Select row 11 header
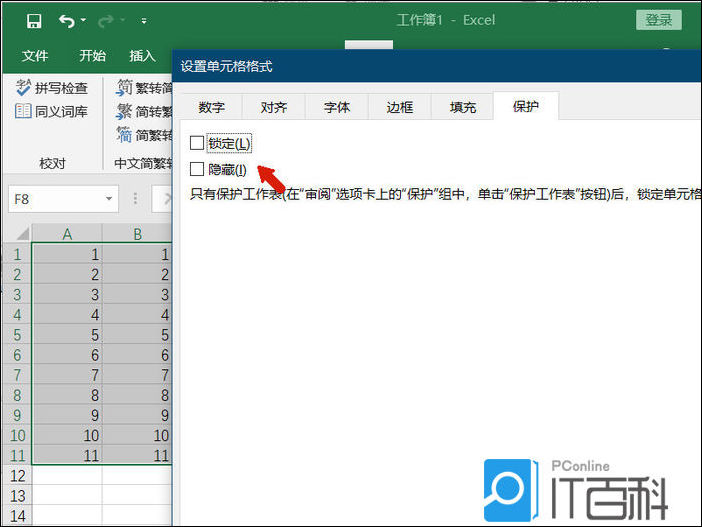The height and width of the screenshot is (527, 702). [x=17, y=455]
